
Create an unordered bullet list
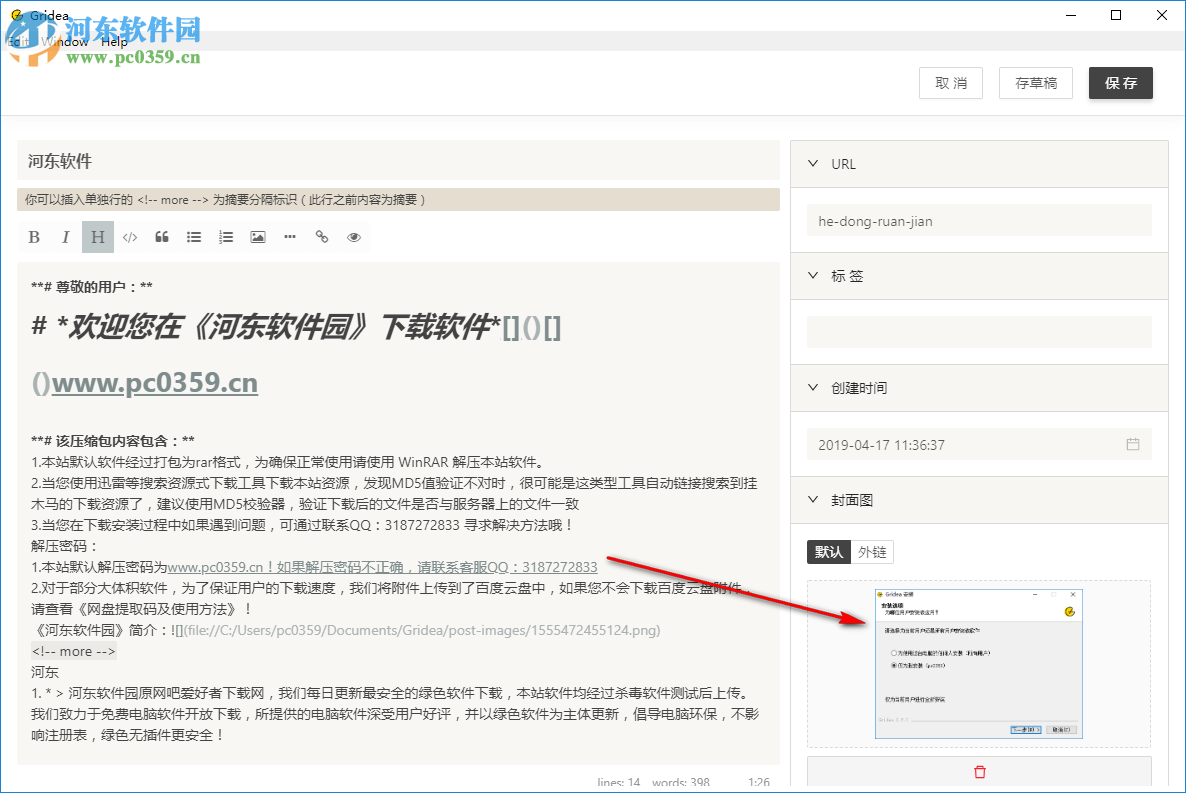click(x=194, y=237)
